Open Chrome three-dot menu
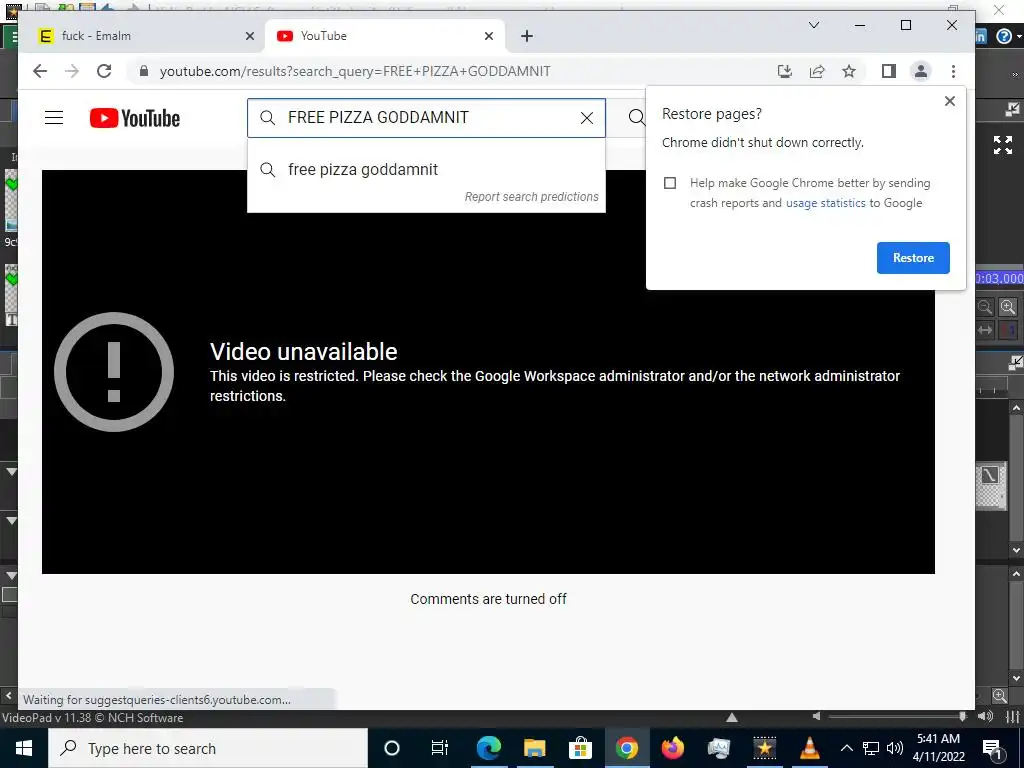Viewport: 1024px width, 768px height. coord(953,71)
